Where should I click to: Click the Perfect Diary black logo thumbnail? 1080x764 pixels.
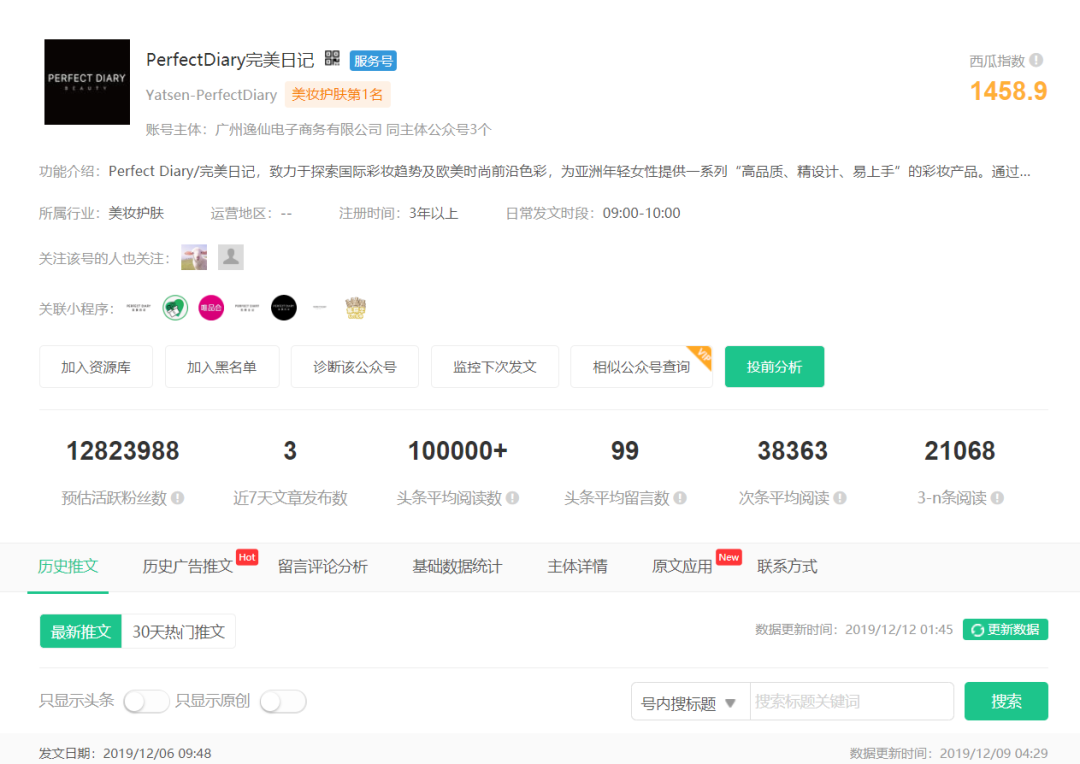click(x=87, y=82)
